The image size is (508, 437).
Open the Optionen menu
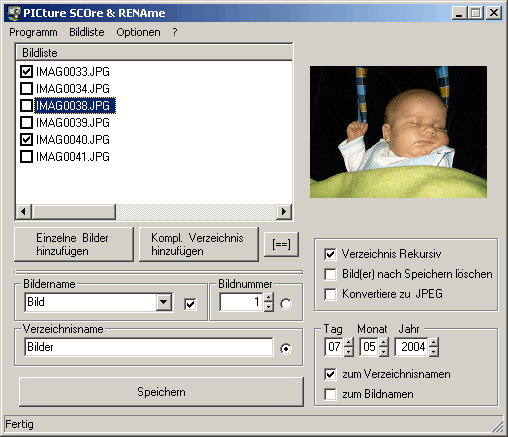tap(138, 32)
